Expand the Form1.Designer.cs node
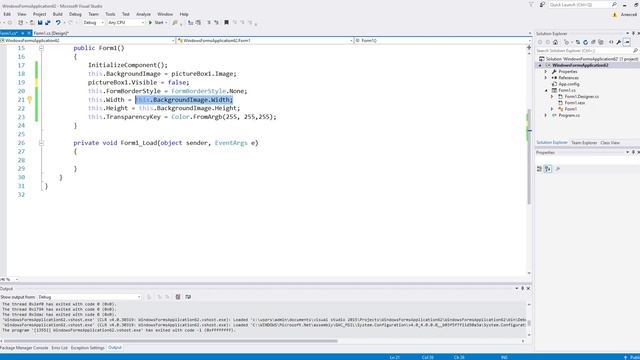Screen dimensions: 640x360 552,97
